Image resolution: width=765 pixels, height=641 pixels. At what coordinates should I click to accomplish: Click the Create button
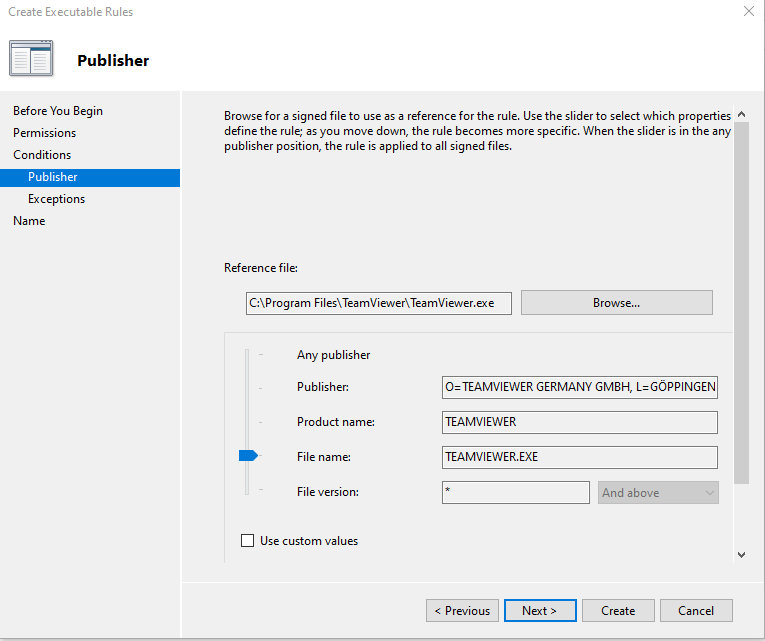(x=618, y=611)
